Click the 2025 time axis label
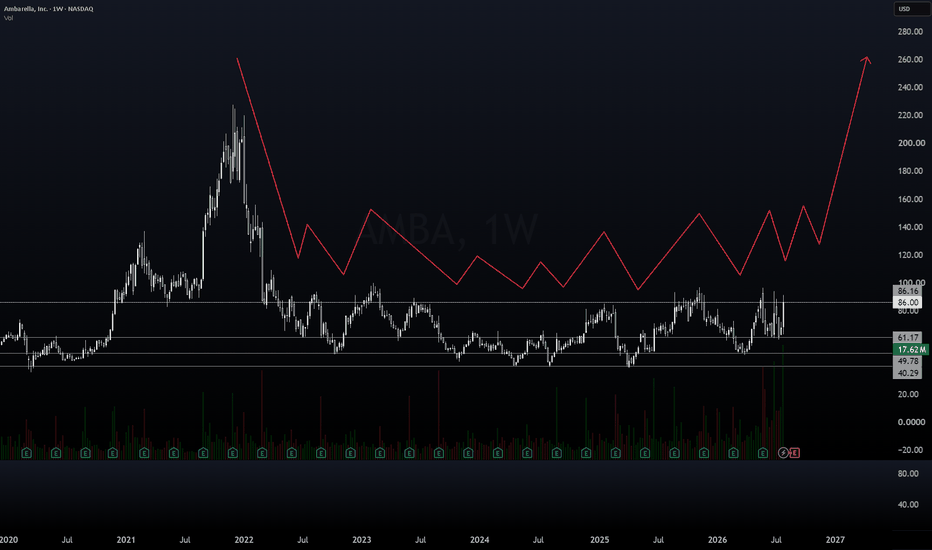The width and height of the screenshot is (932, 550). point(599,540)
